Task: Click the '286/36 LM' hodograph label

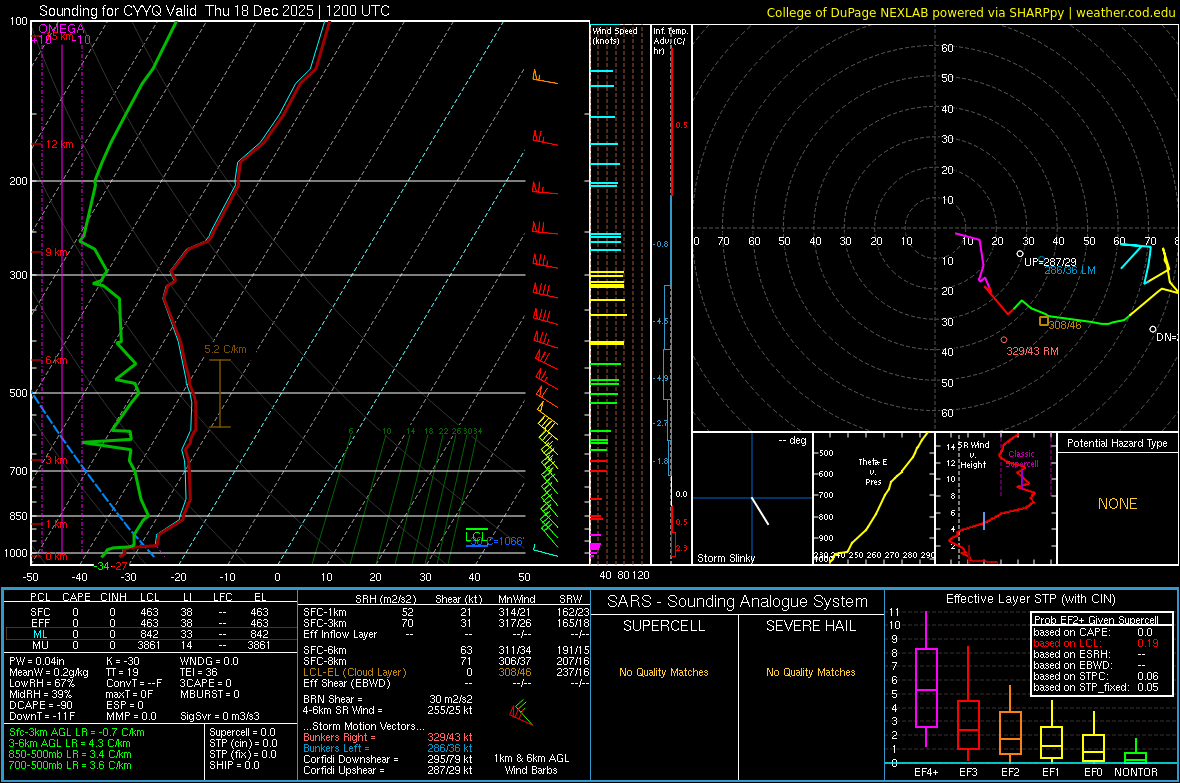Action: point(1069,270)
